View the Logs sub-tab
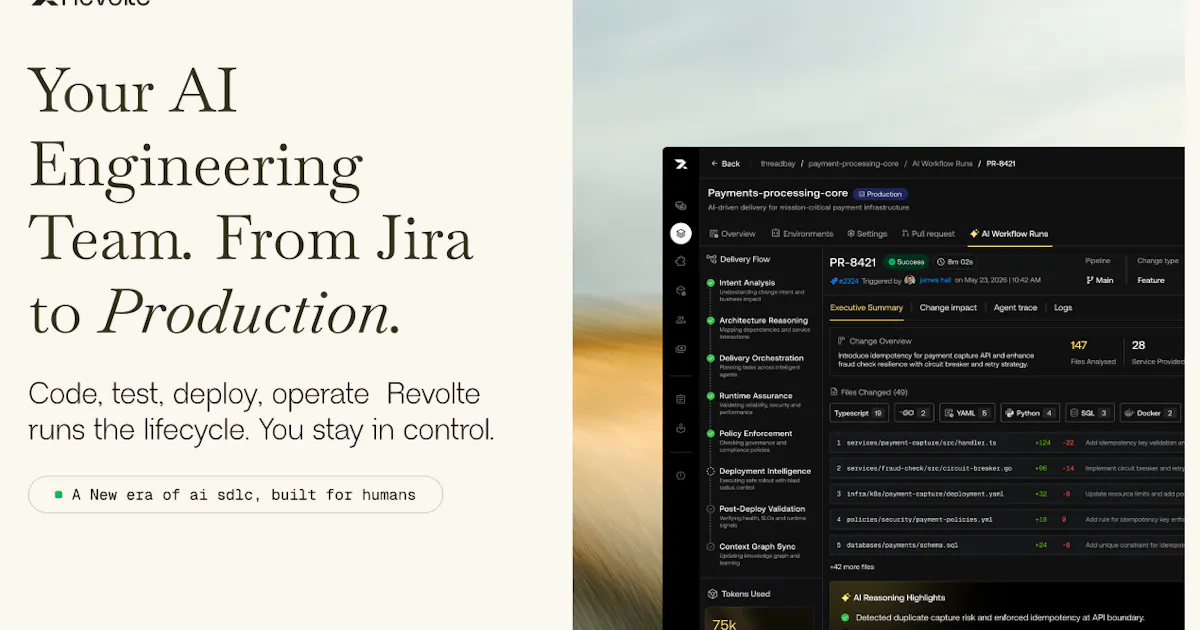 (1063, 308)
